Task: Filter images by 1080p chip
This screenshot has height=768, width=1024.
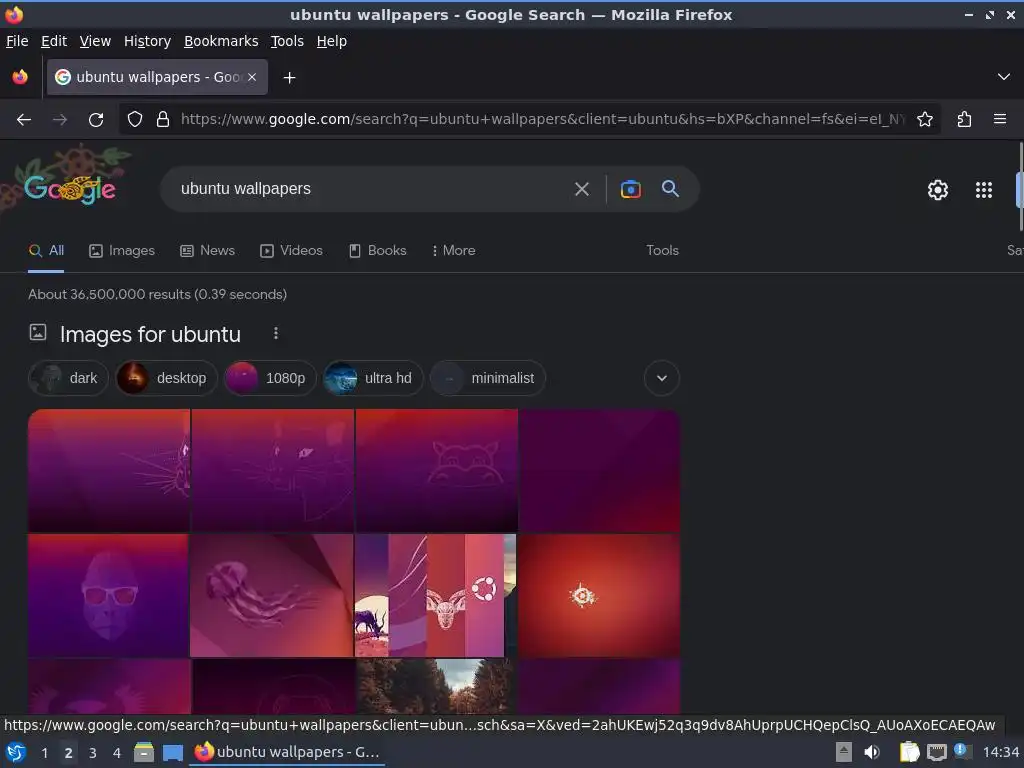Action: tap(270, 378)
